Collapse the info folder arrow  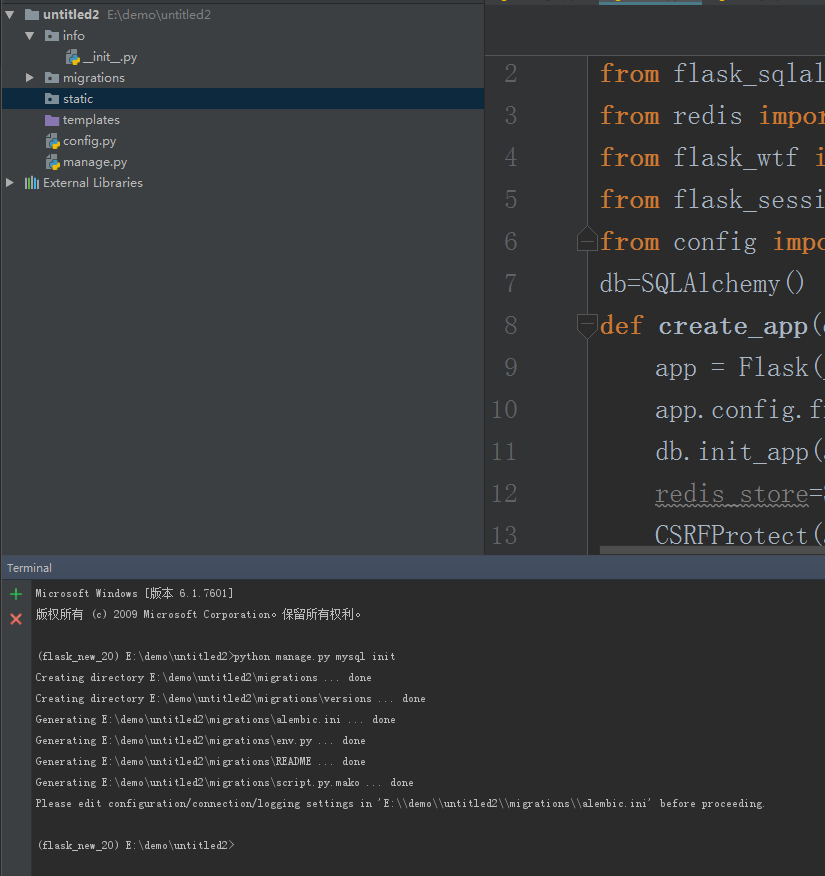pyautogui.click(x=30, y=36)
